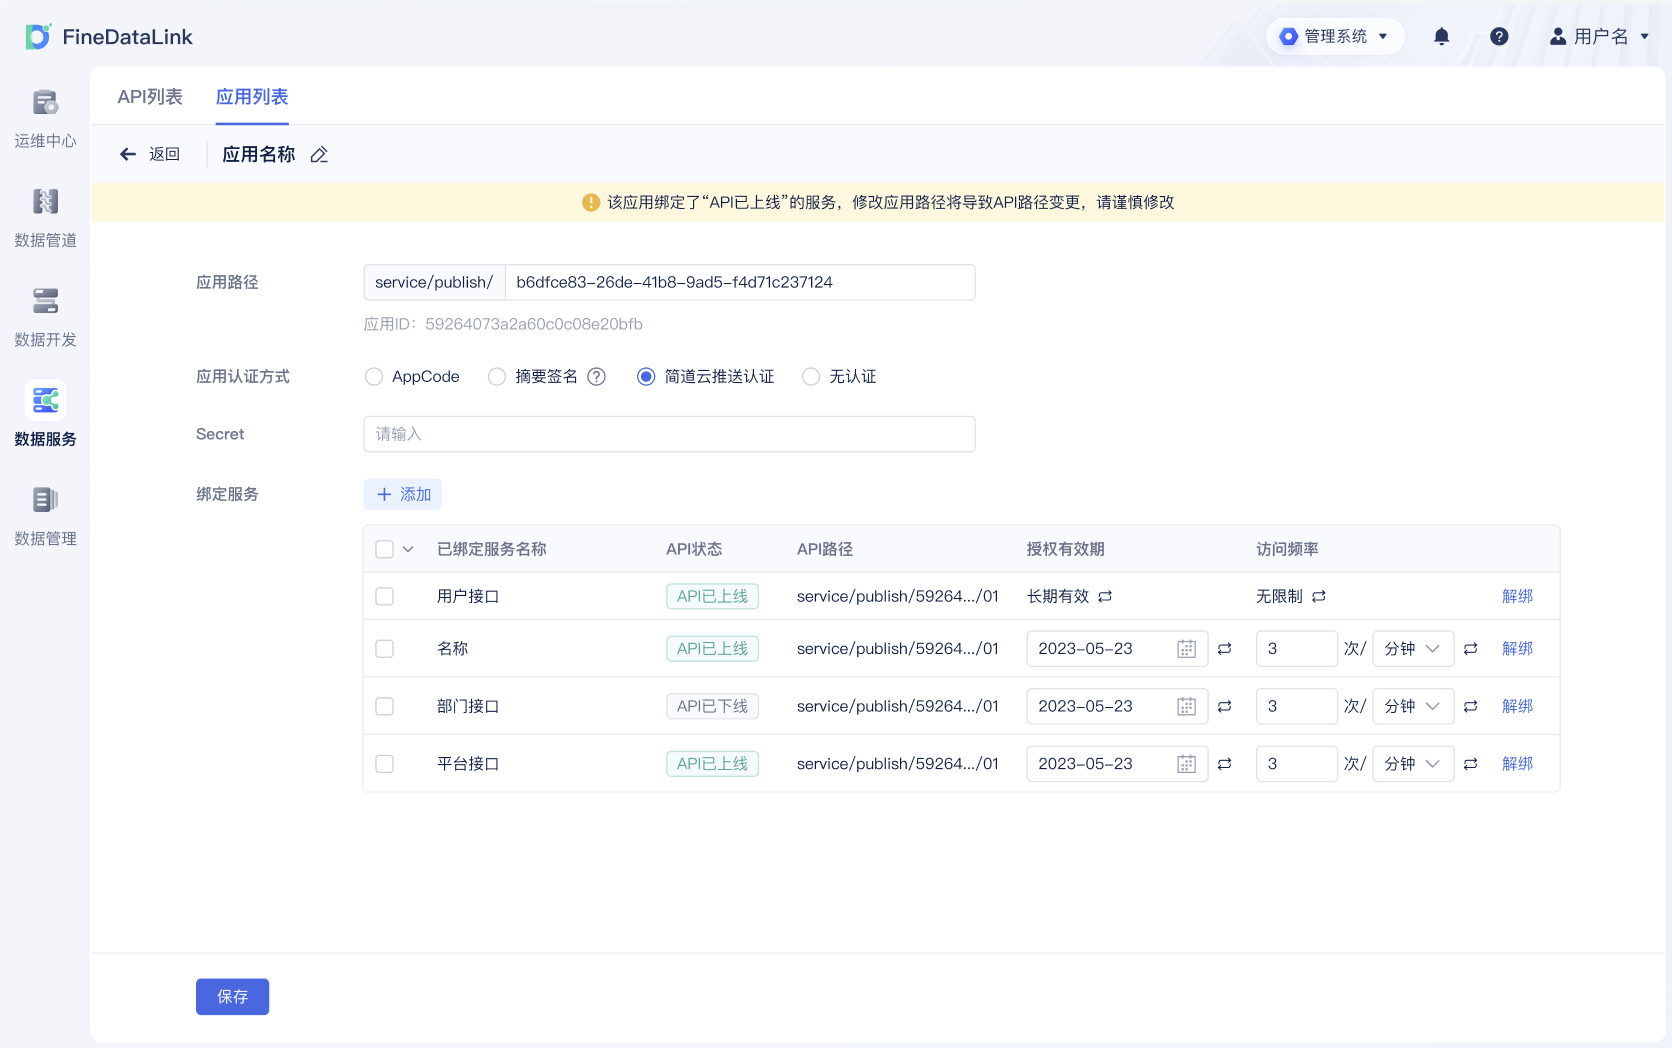
Task: Click frequency switch icon in 平台接口 row
Action: [1471, 764]
